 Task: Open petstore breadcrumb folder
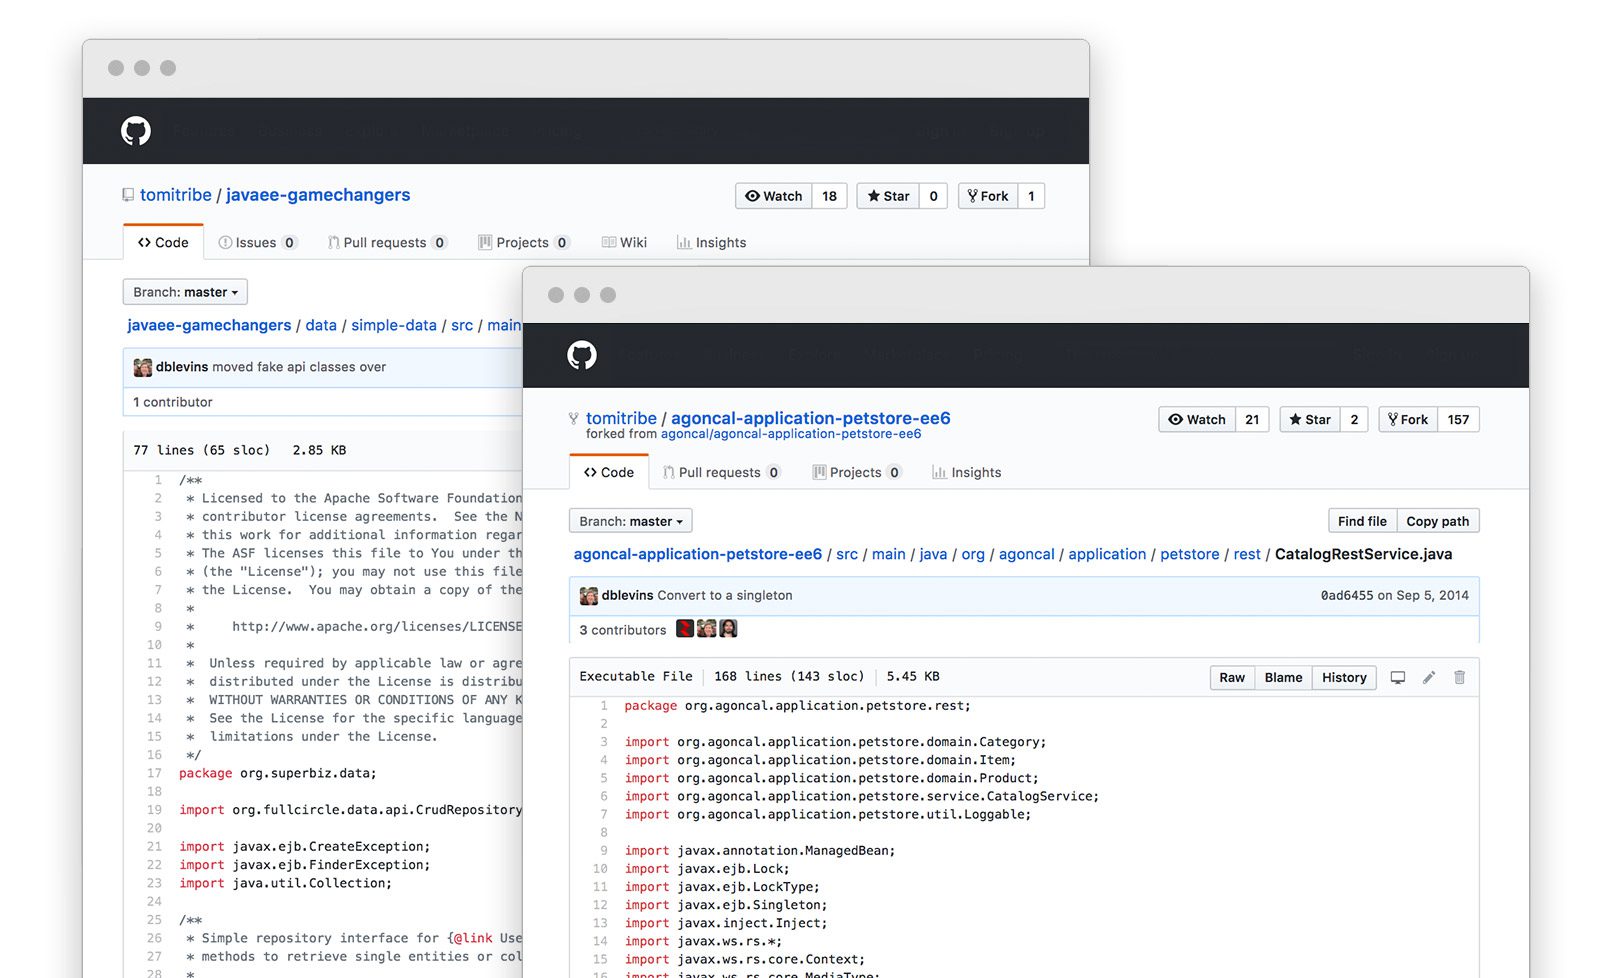point(1190,554)
